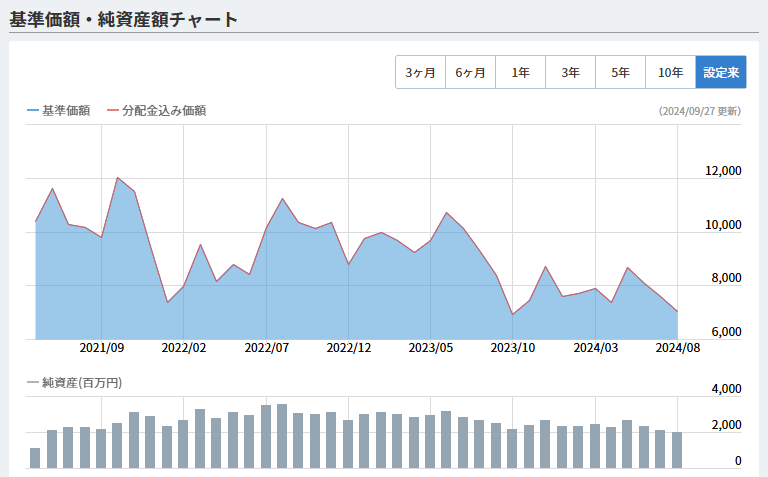This screenshot has height=477, width=768.
Task: Show the 5年 chart period
Action: (621, 72)
